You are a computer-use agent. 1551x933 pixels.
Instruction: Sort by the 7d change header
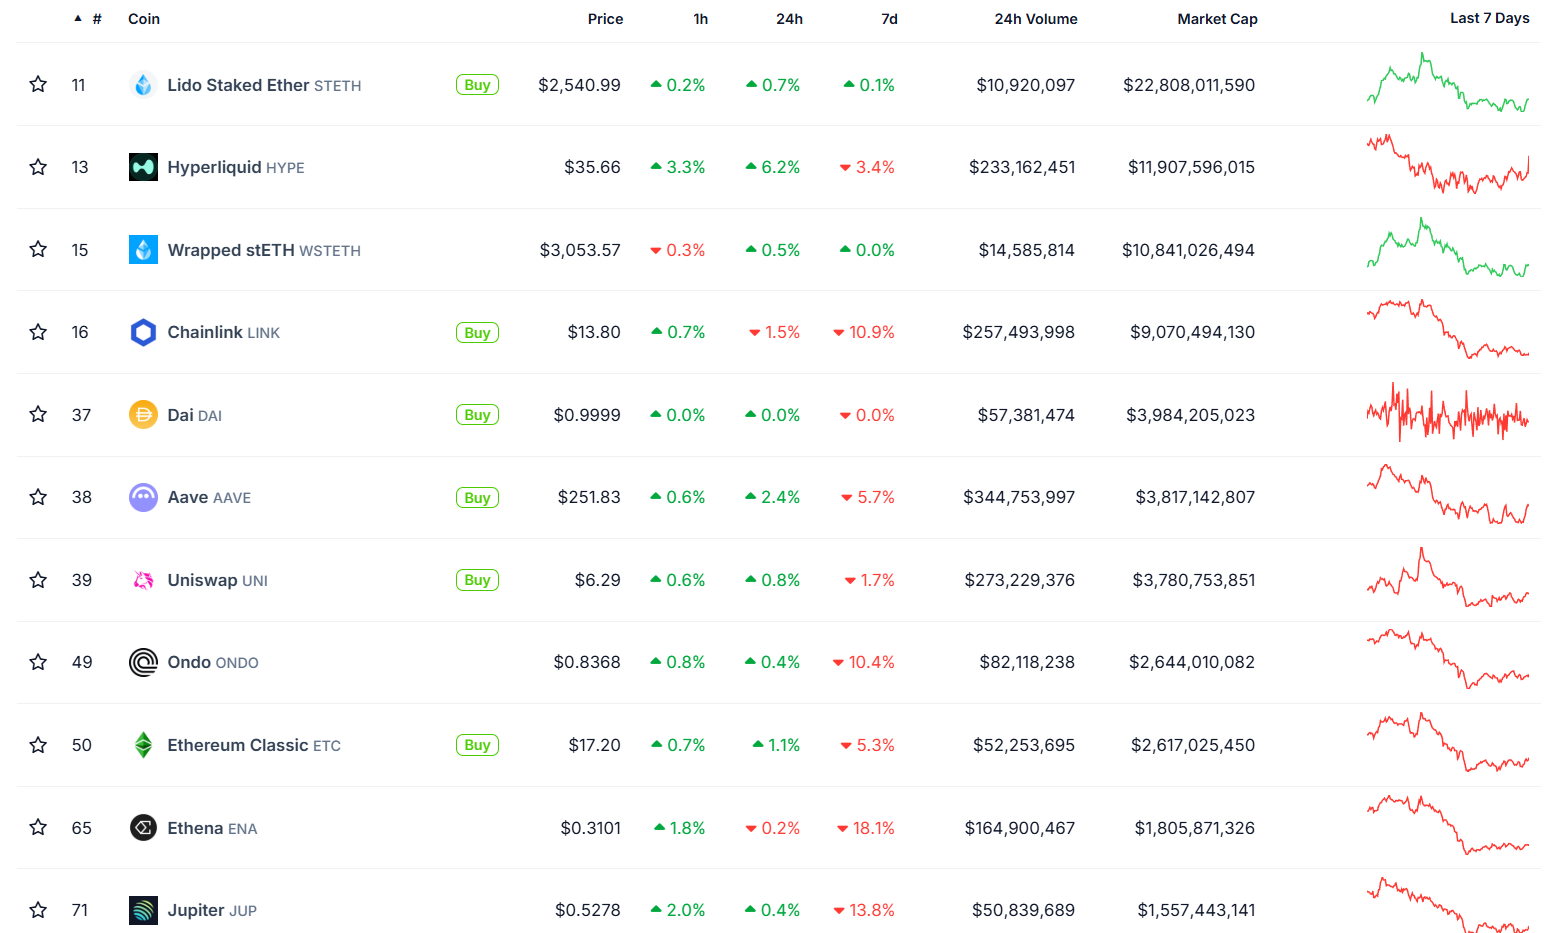point(889,19)
